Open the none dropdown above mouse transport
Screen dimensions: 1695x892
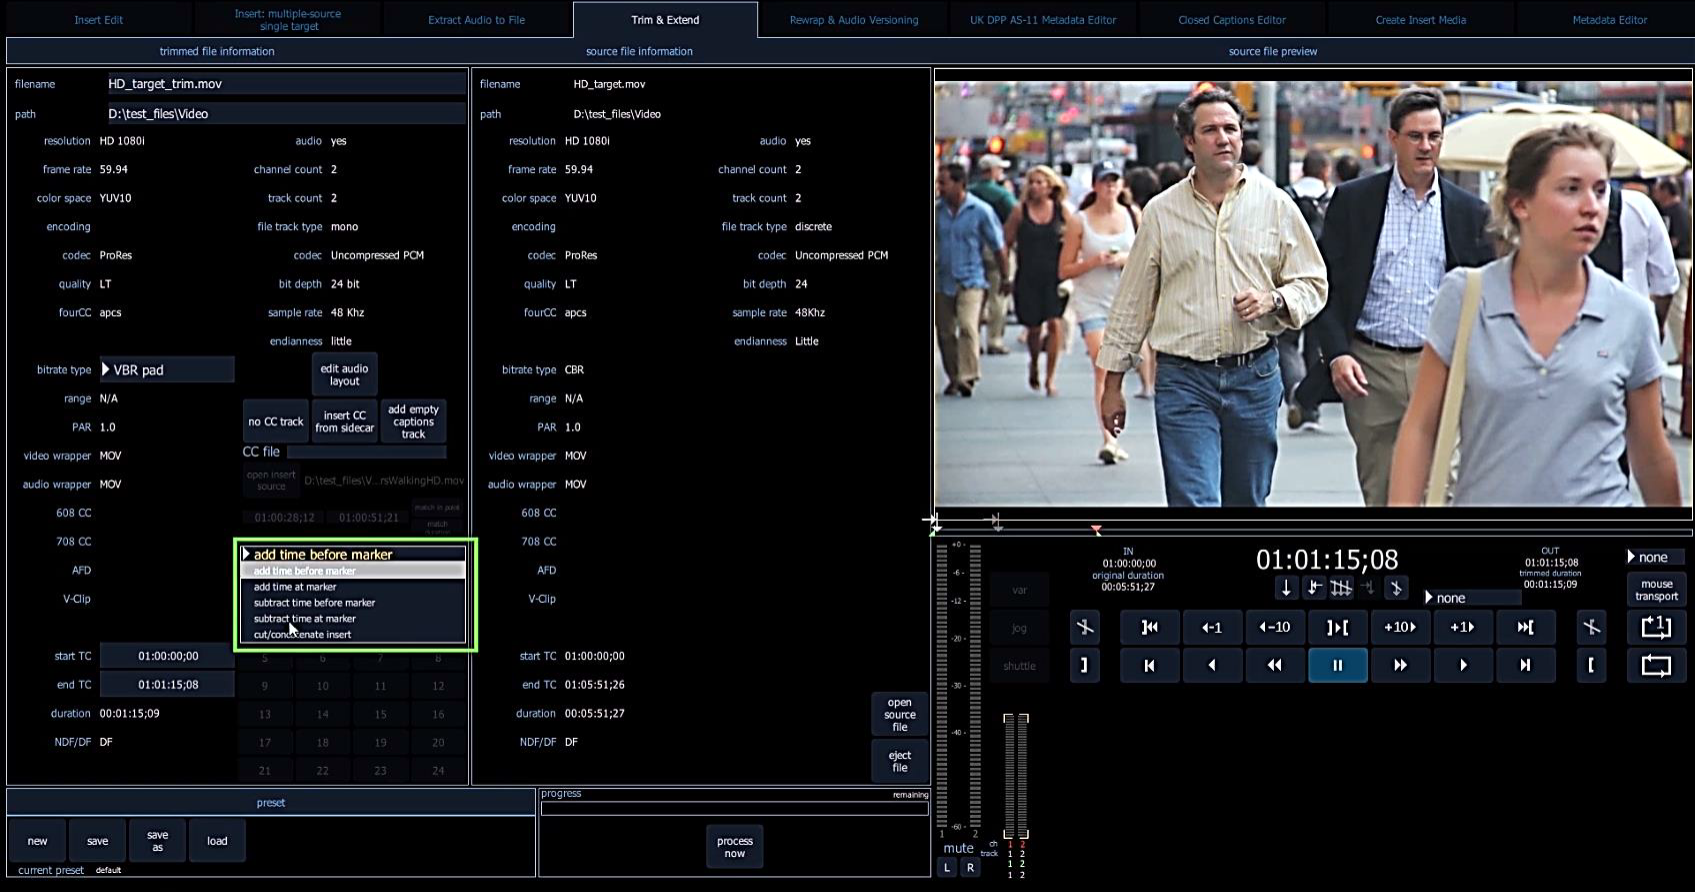1655,557
